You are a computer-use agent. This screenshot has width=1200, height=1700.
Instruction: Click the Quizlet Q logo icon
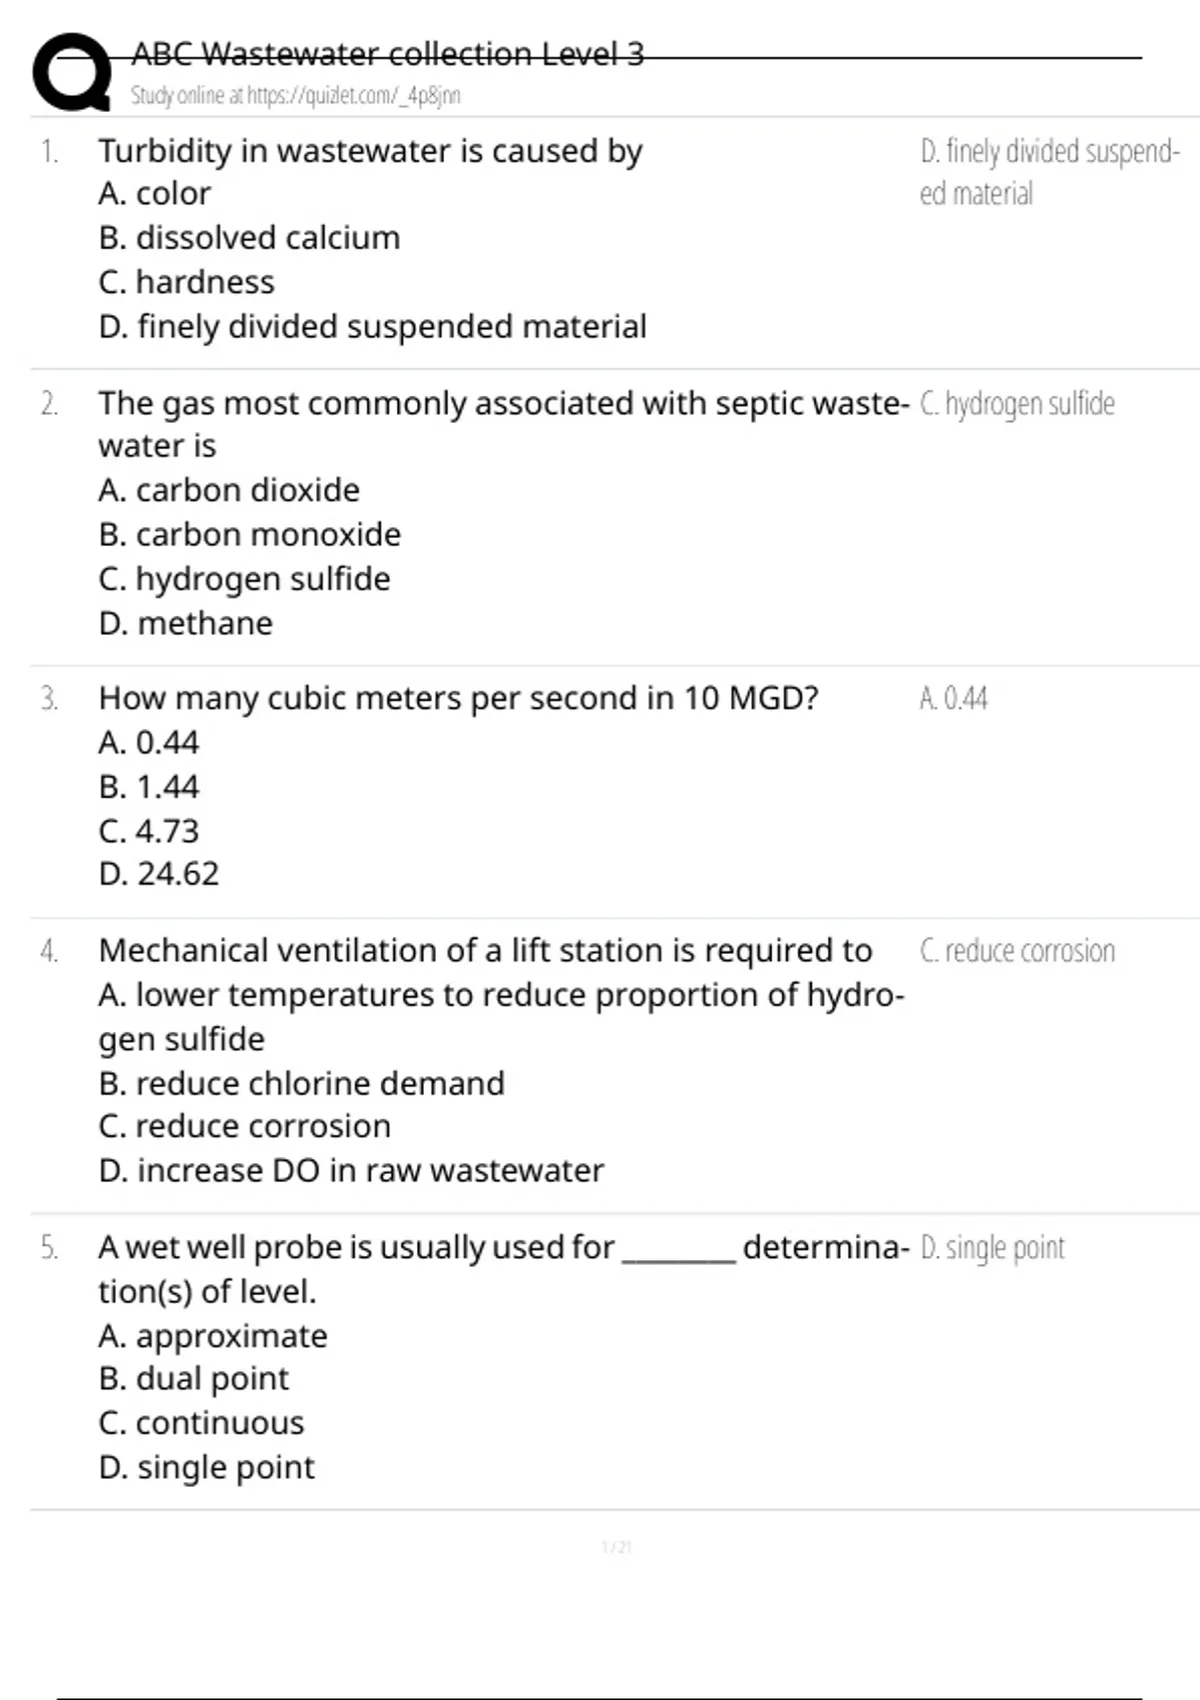[72, 72]
